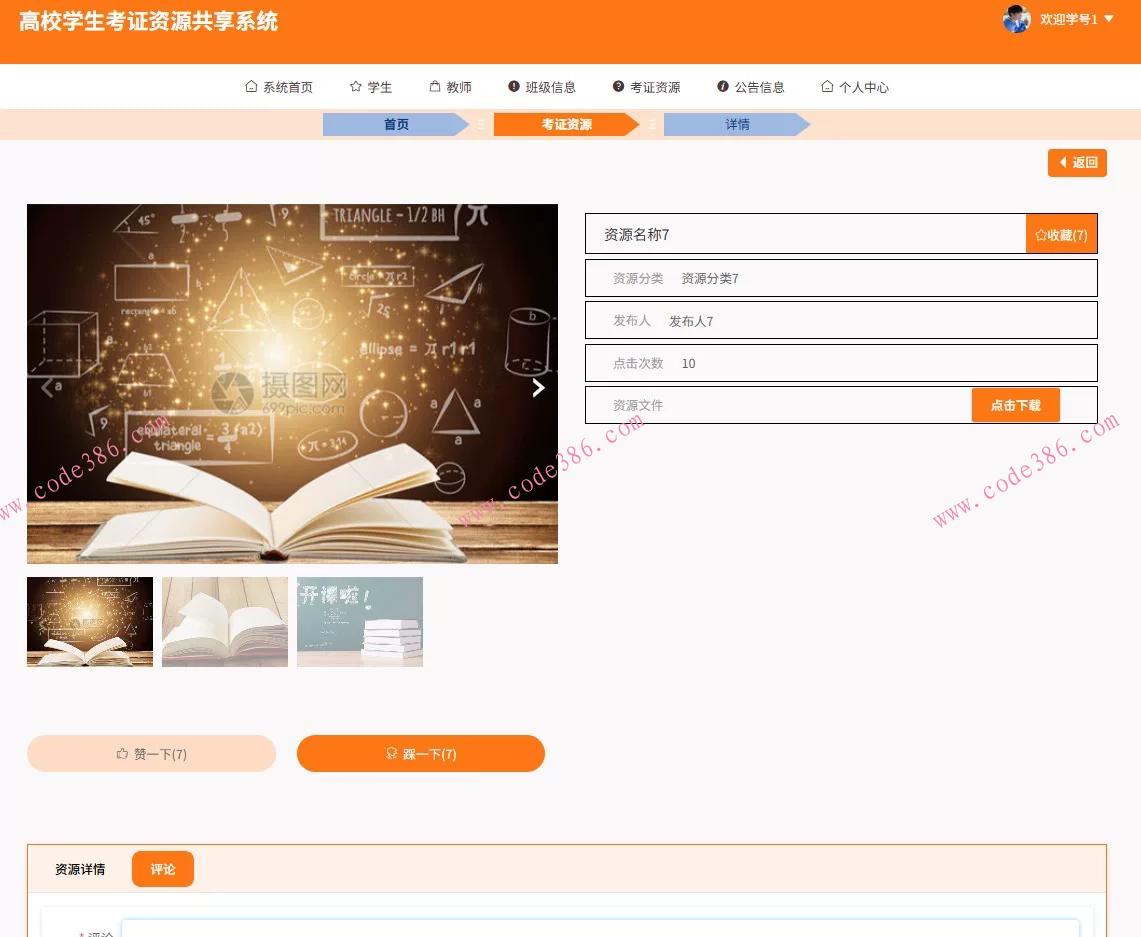Viewport: 1141px width, 937px height.
Task: Open the 考证资源 breadcrumb step
Action: [566, 124]
